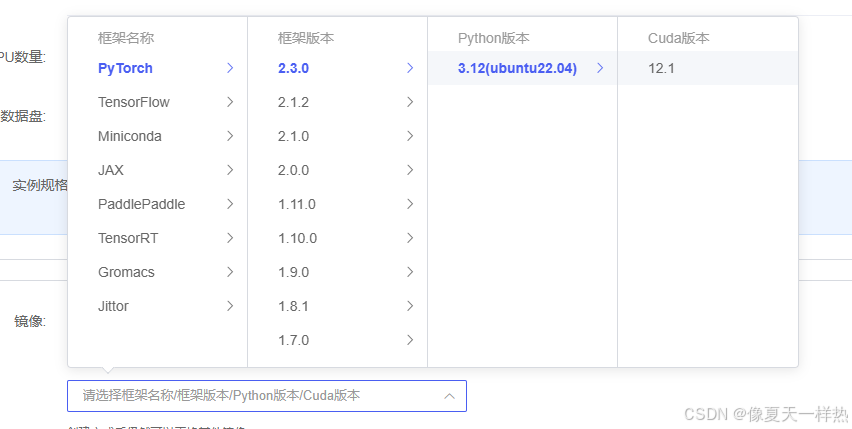Choose framework version 1.7.0

pyautogui.click(x=337, y=340)
